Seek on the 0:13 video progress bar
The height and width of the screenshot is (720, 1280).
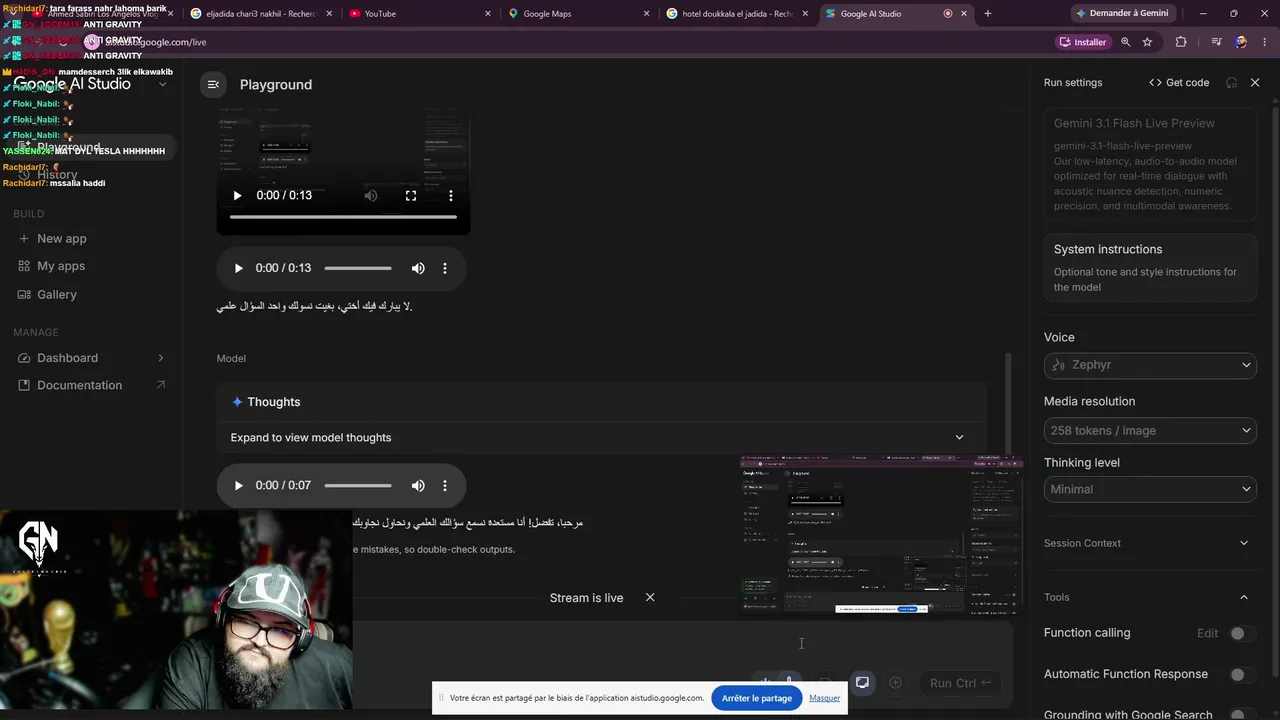343,217
